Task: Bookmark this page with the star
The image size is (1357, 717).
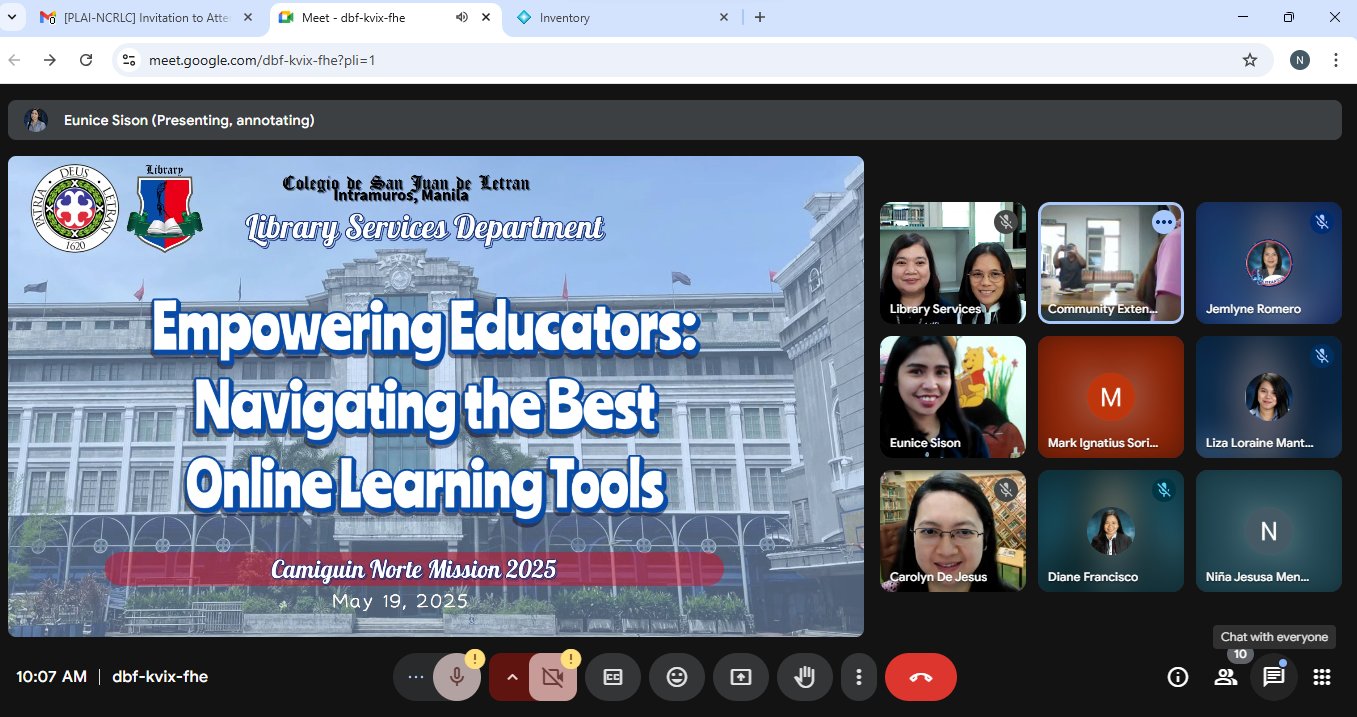Action: pos(1250,60)
